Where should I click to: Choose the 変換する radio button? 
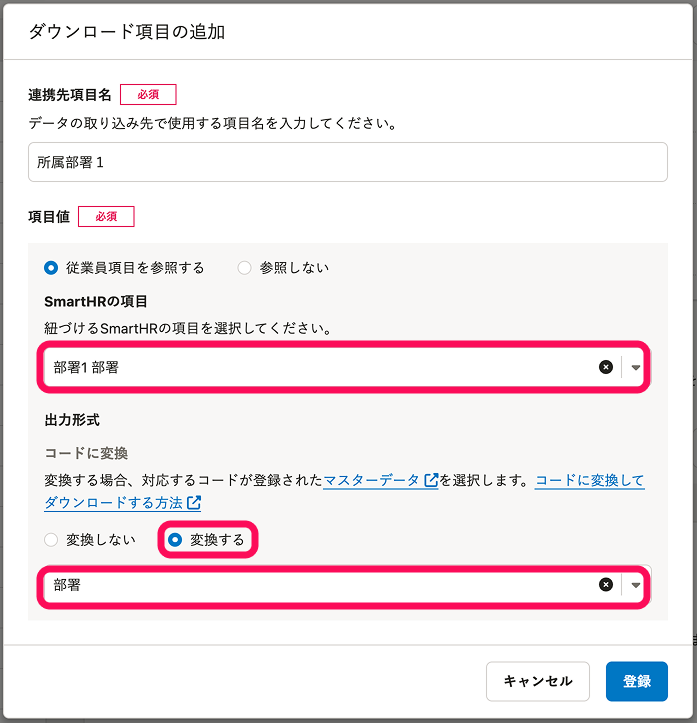point(175,540)
